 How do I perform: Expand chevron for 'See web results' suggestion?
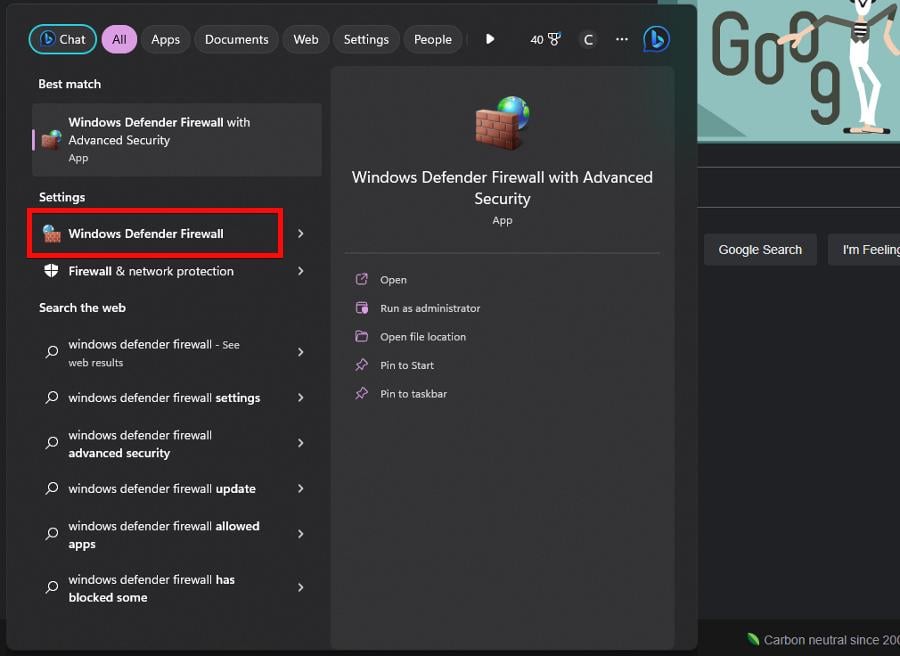tap(301, 352)
